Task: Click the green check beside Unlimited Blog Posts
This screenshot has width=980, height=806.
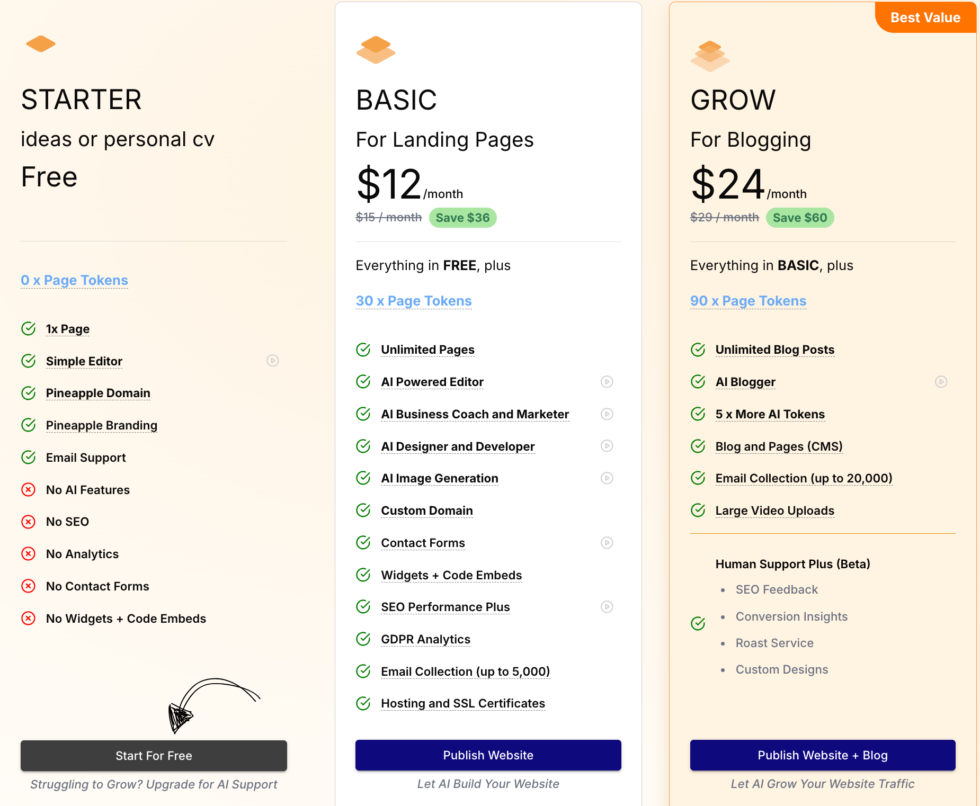Action: (697, 349)
